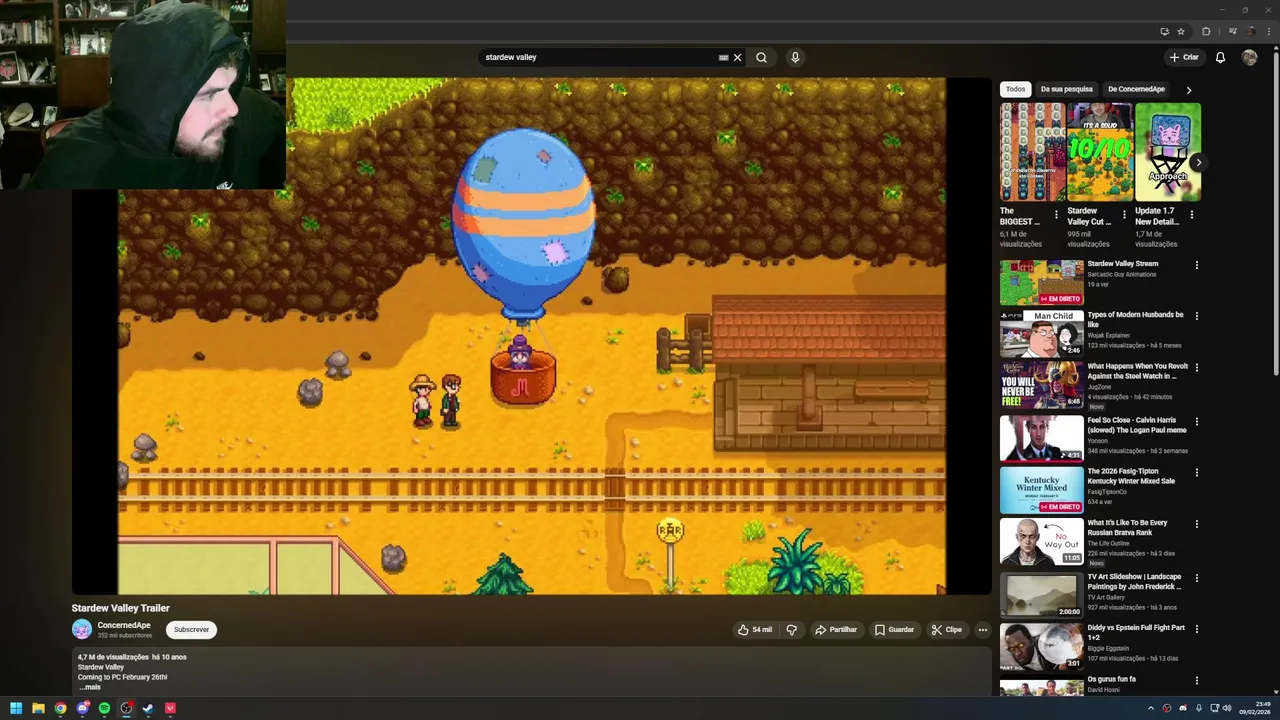Screen dimensions: 1280x720
Task: Open Steam from the taskbar
Action: pos(148,708)
